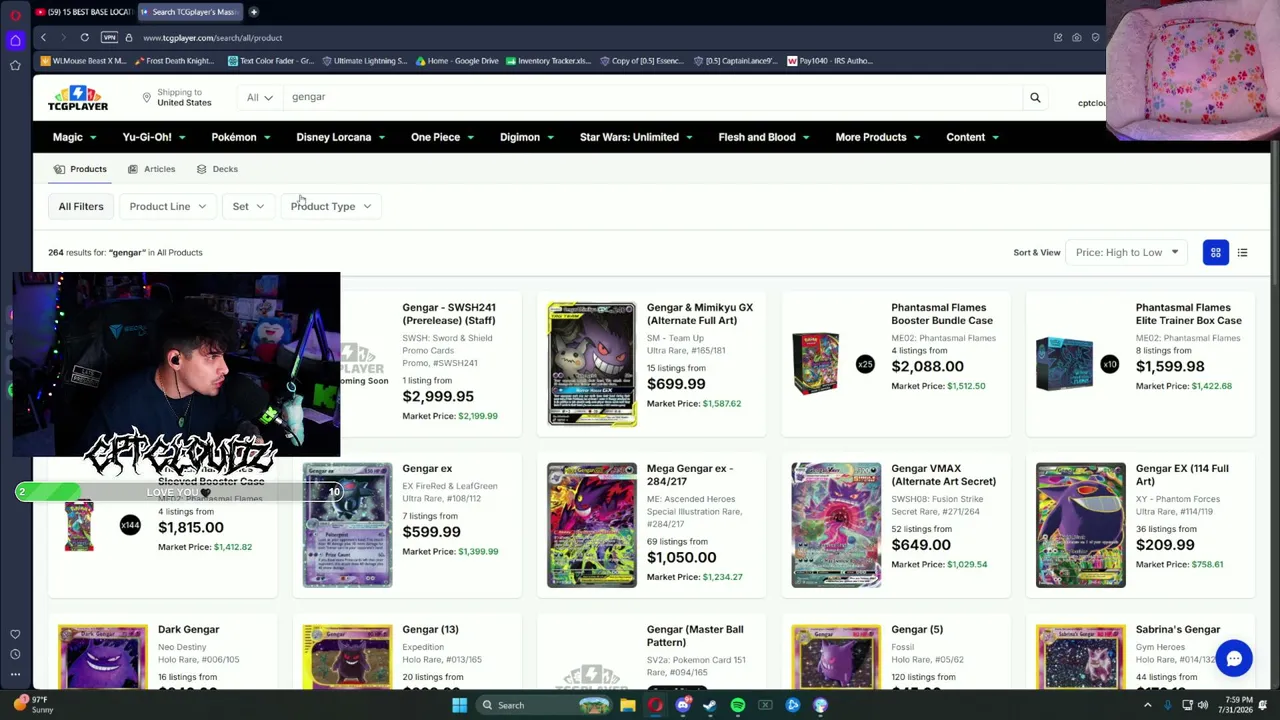Image resolution: width=1280 pixels, height=720 pixels.
Task: Open a new browser tab
Action: (254, 12)
